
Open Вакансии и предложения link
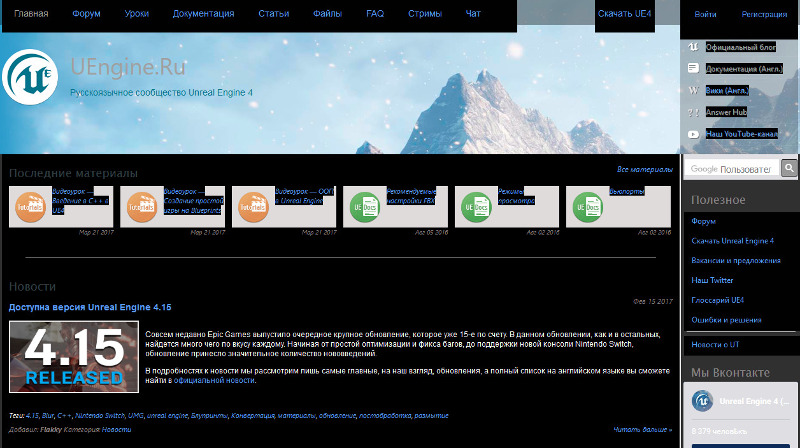(736, 260)
